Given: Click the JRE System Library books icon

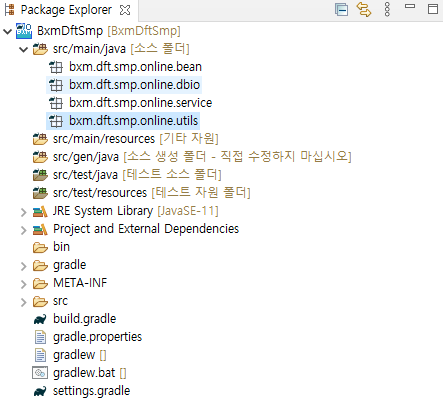Looking at the screenshot, I should [x=40, y=211].
